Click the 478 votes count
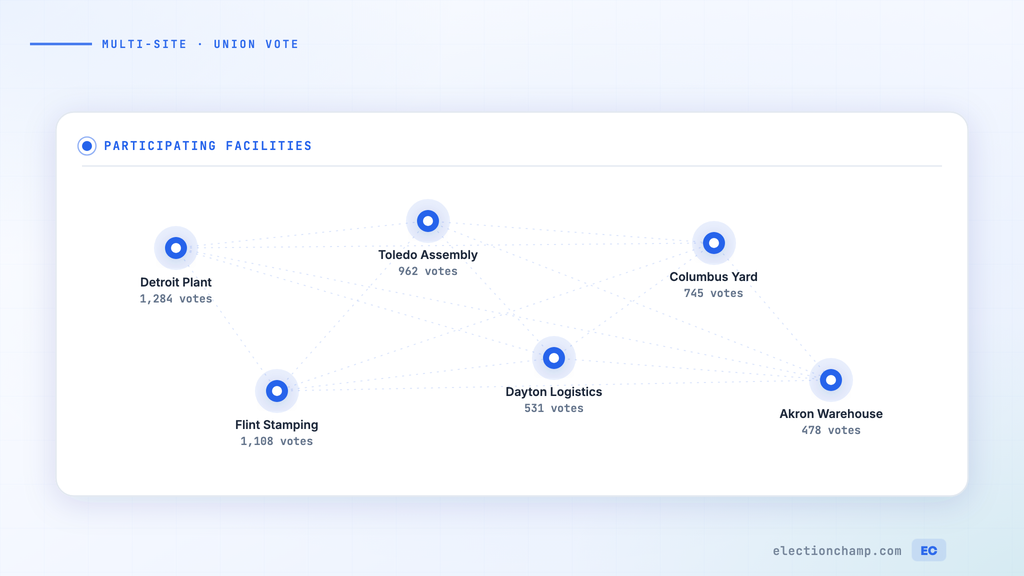 pos(831,431)
